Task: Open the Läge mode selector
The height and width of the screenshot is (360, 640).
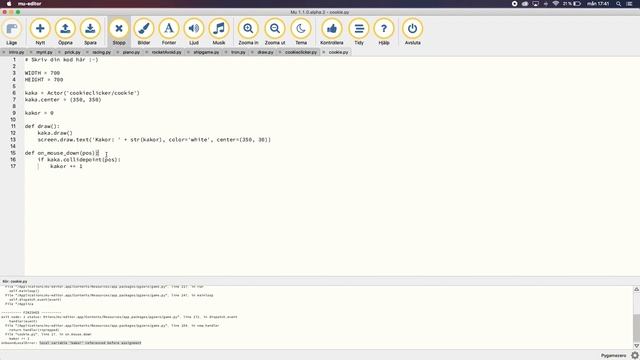Action: 11,31
